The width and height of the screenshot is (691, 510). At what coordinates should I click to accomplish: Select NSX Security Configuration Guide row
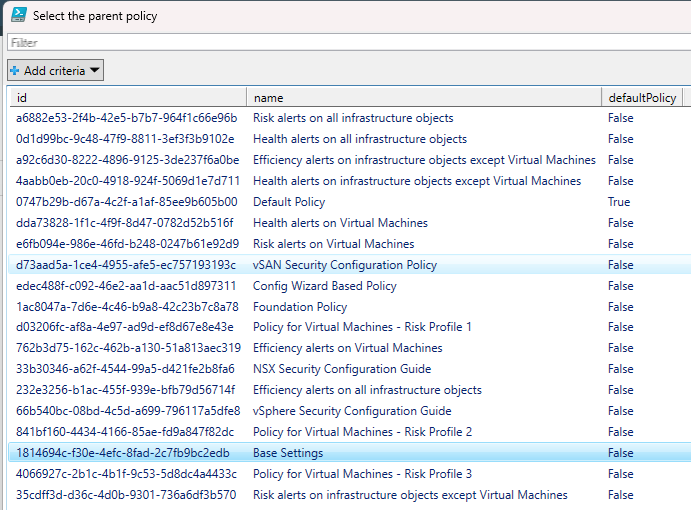pos(343,369)
